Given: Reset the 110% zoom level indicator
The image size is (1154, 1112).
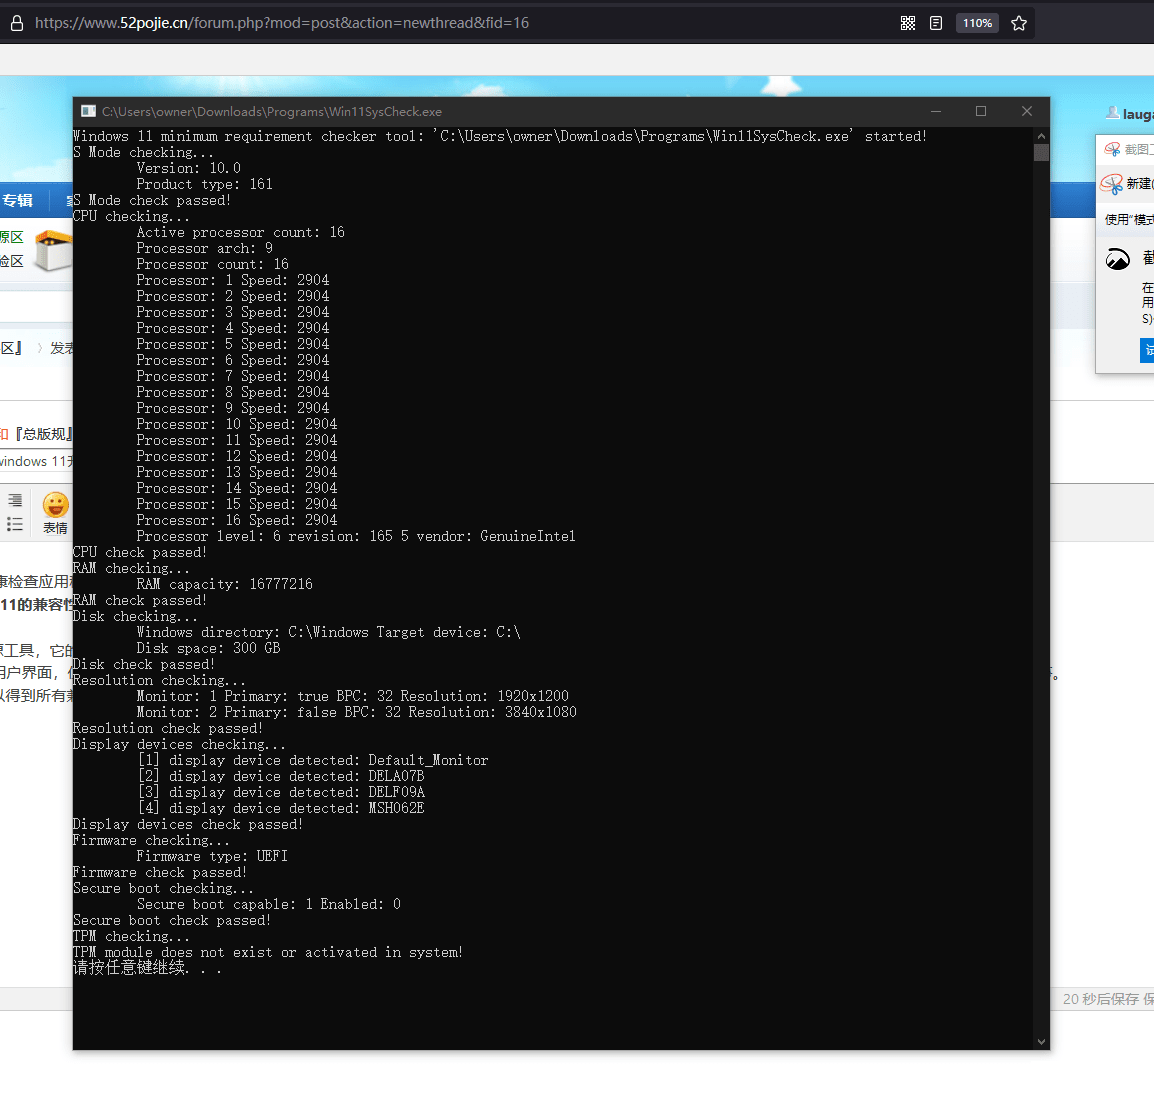Looking at the screenshot, I should 977,24.
